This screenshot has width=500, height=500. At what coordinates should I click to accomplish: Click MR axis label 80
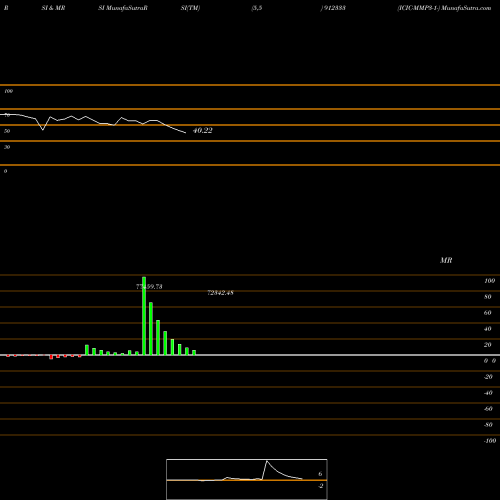click(x=488, y=297)
